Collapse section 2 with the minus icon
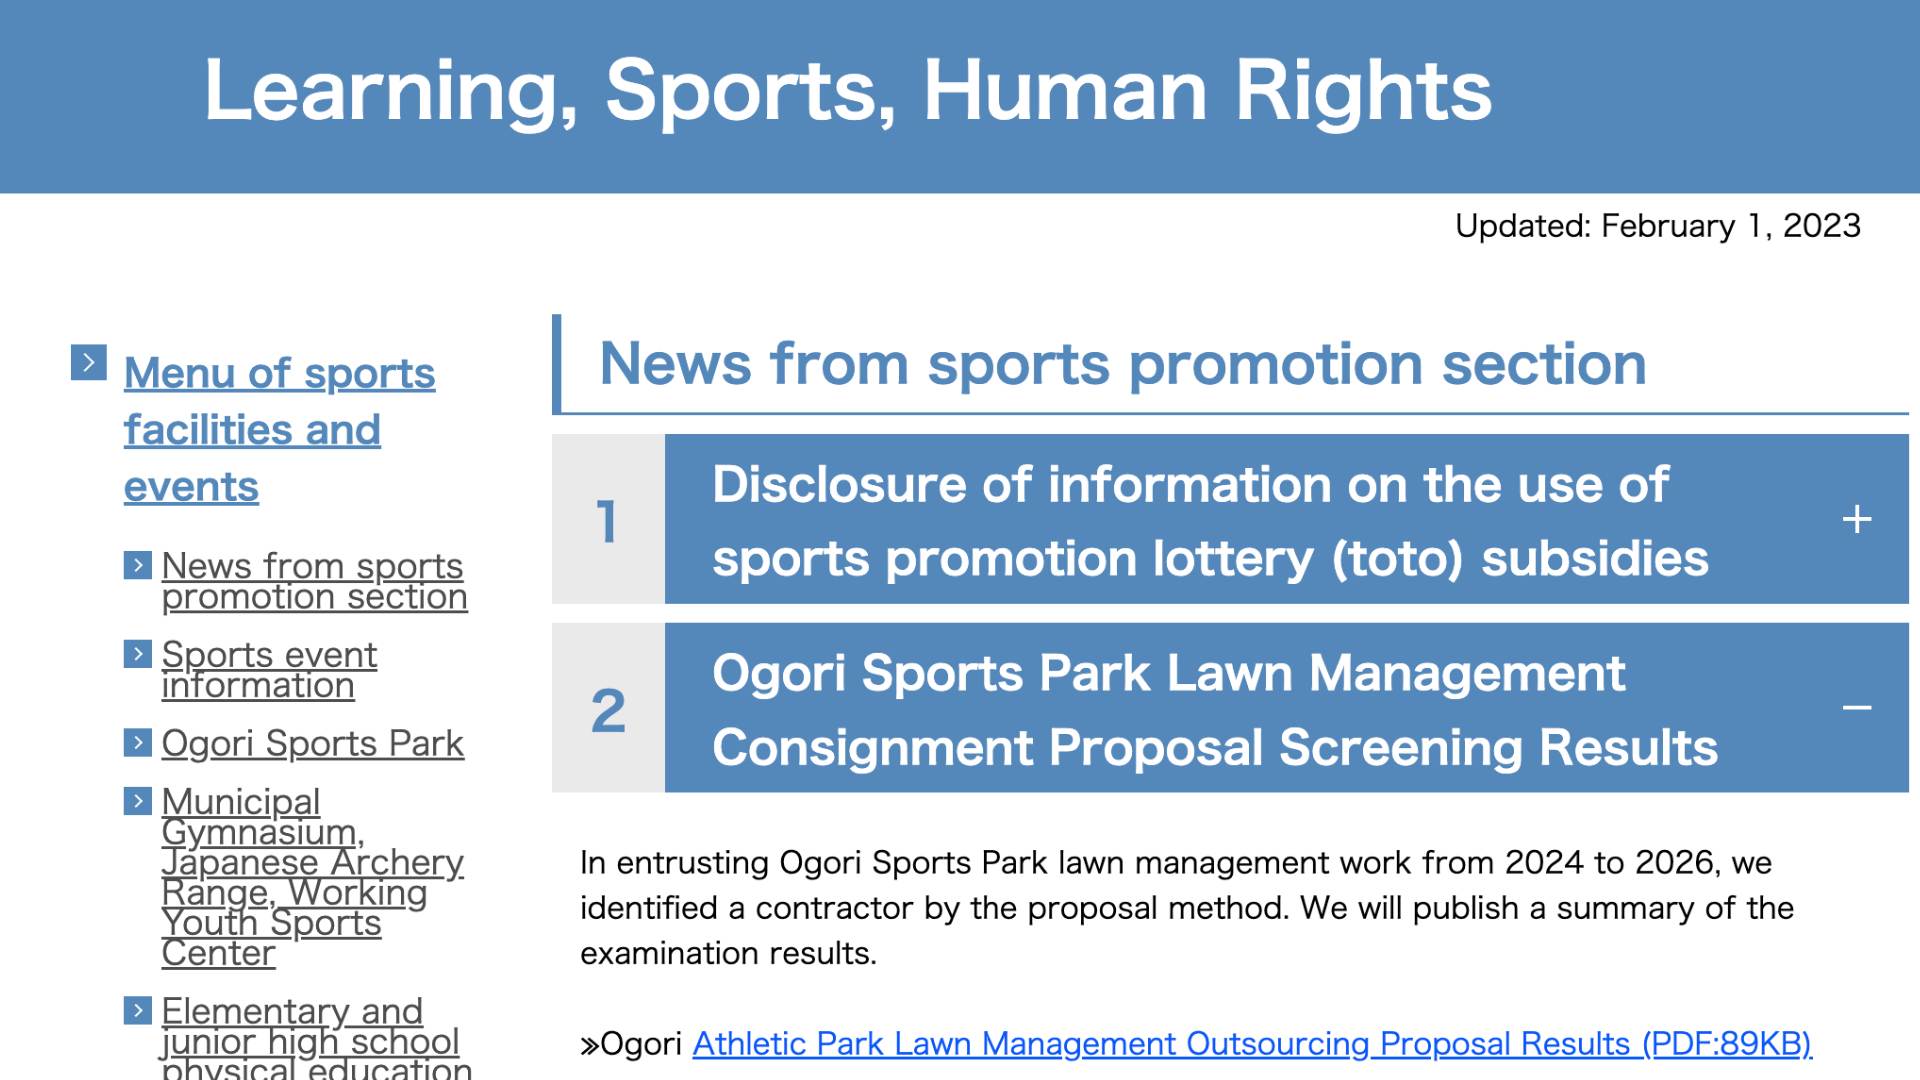 tap(1856, 708)
